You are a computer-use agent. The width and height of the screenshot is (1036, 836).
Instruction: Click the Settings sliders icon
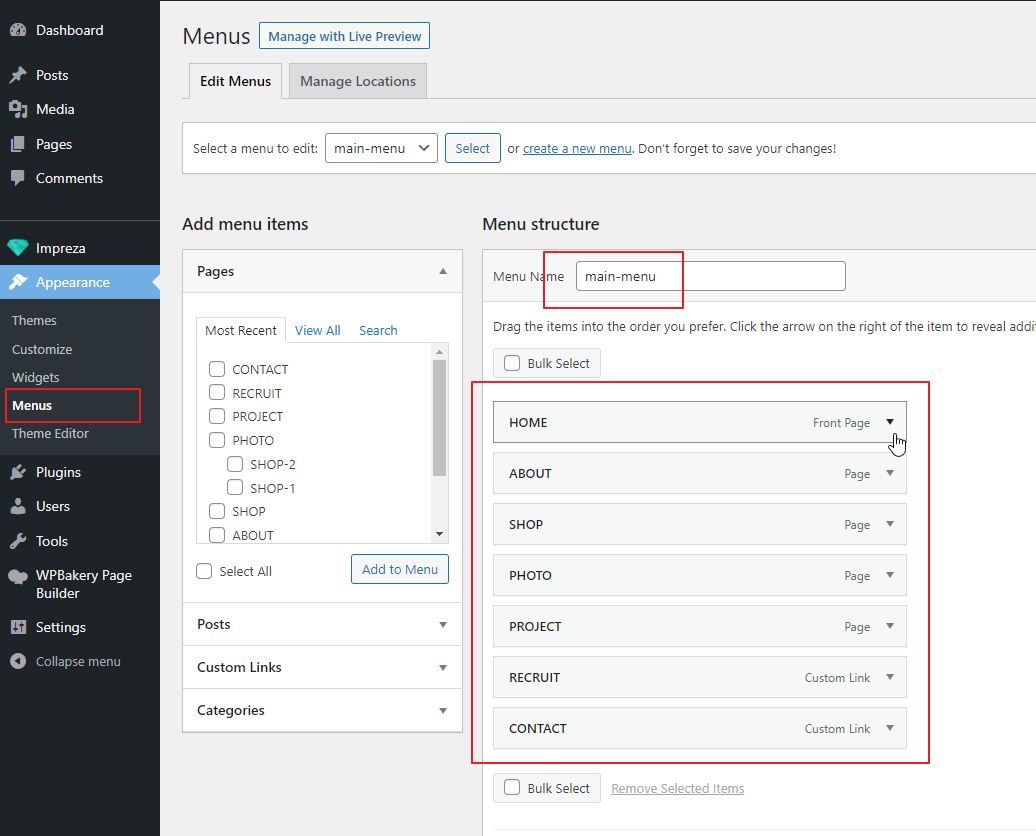coord(18,627)
